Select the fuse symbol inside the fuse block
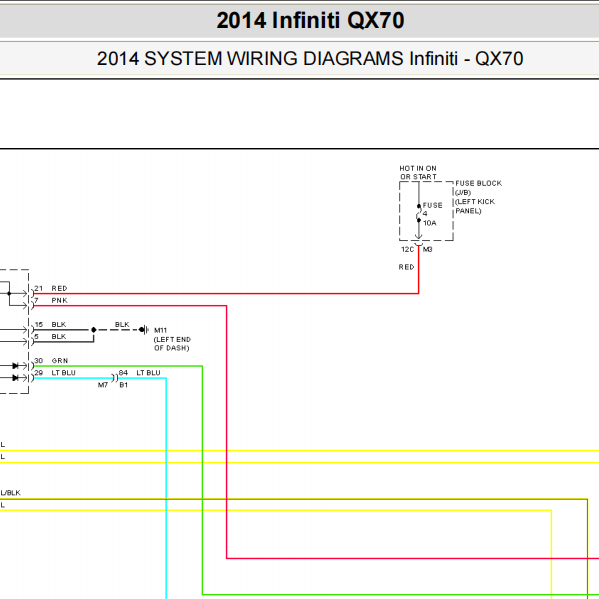Screen dimensions: 599x599 (419, 213)
